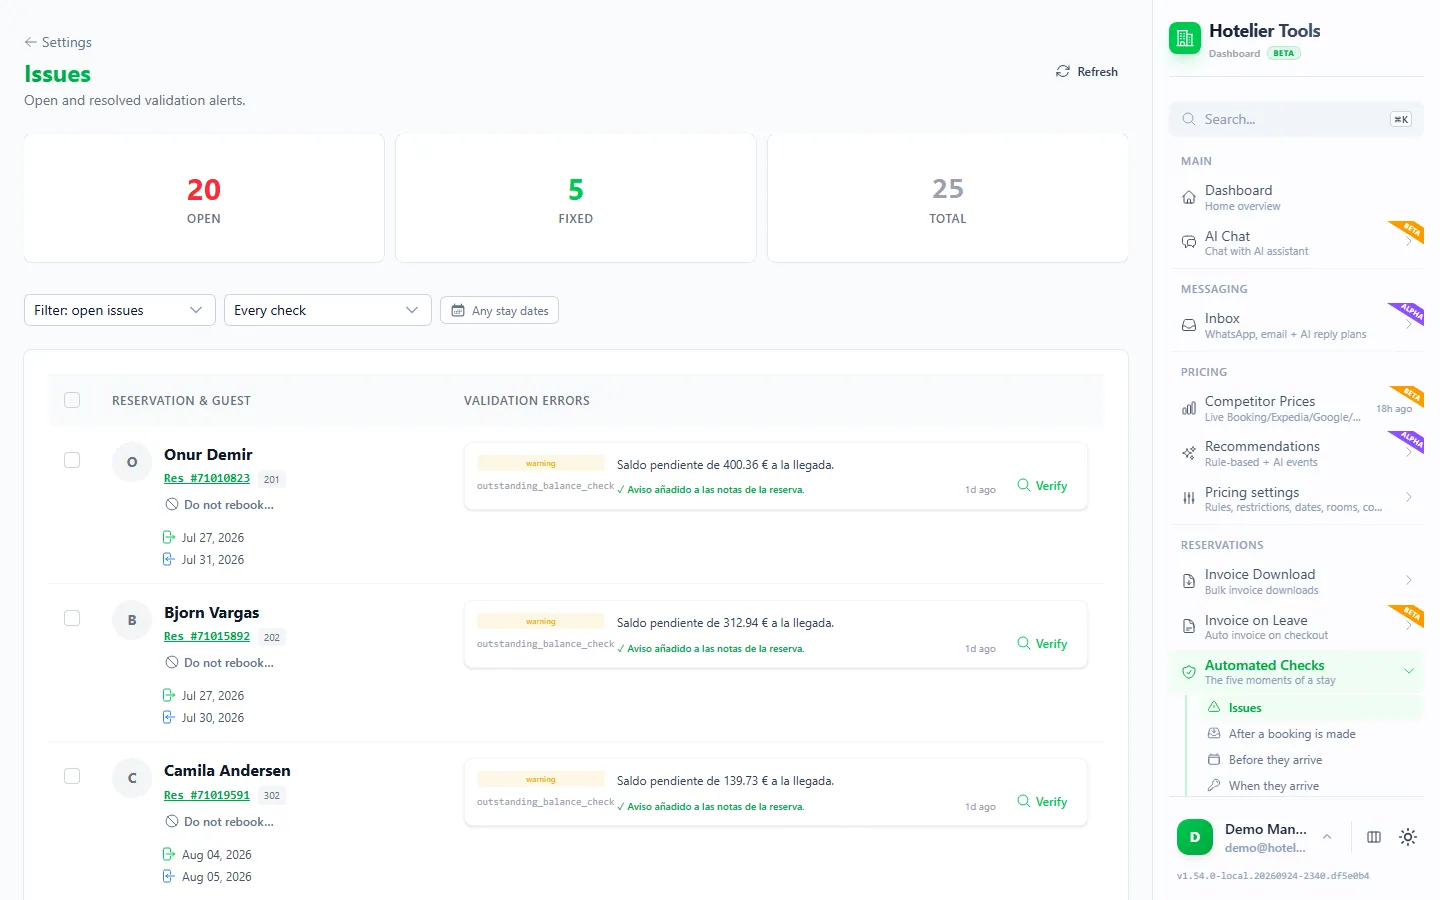
Task: Click the back arrow next to Settings
Action: 31,42
